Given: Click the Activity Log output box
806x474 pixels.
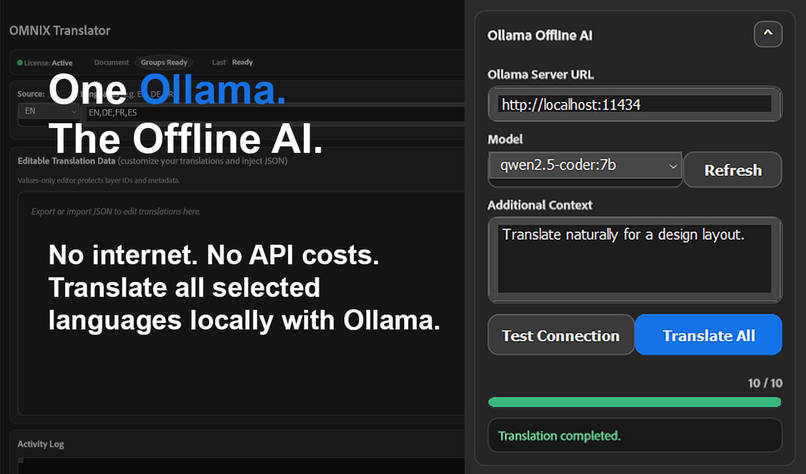Looking at the screenshot, I should pos(242,465).
